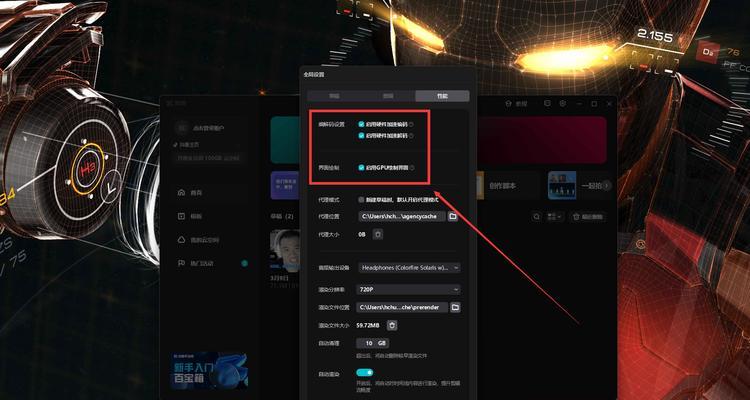Browse folder for the agencycache proxy location
This screenshot has height=400, width=750.
coord(452,216)
